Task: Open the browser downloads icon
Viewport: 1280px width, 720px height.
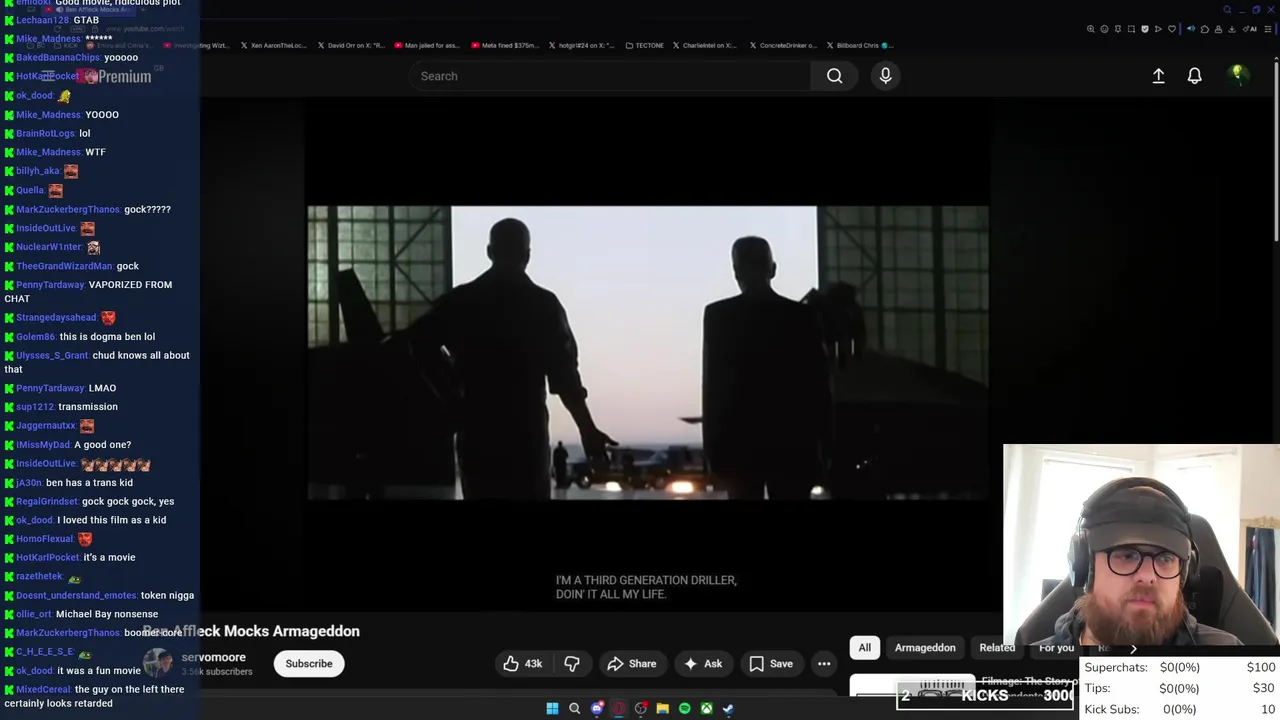Action: pyautogui.click(x=1232, y=30)
